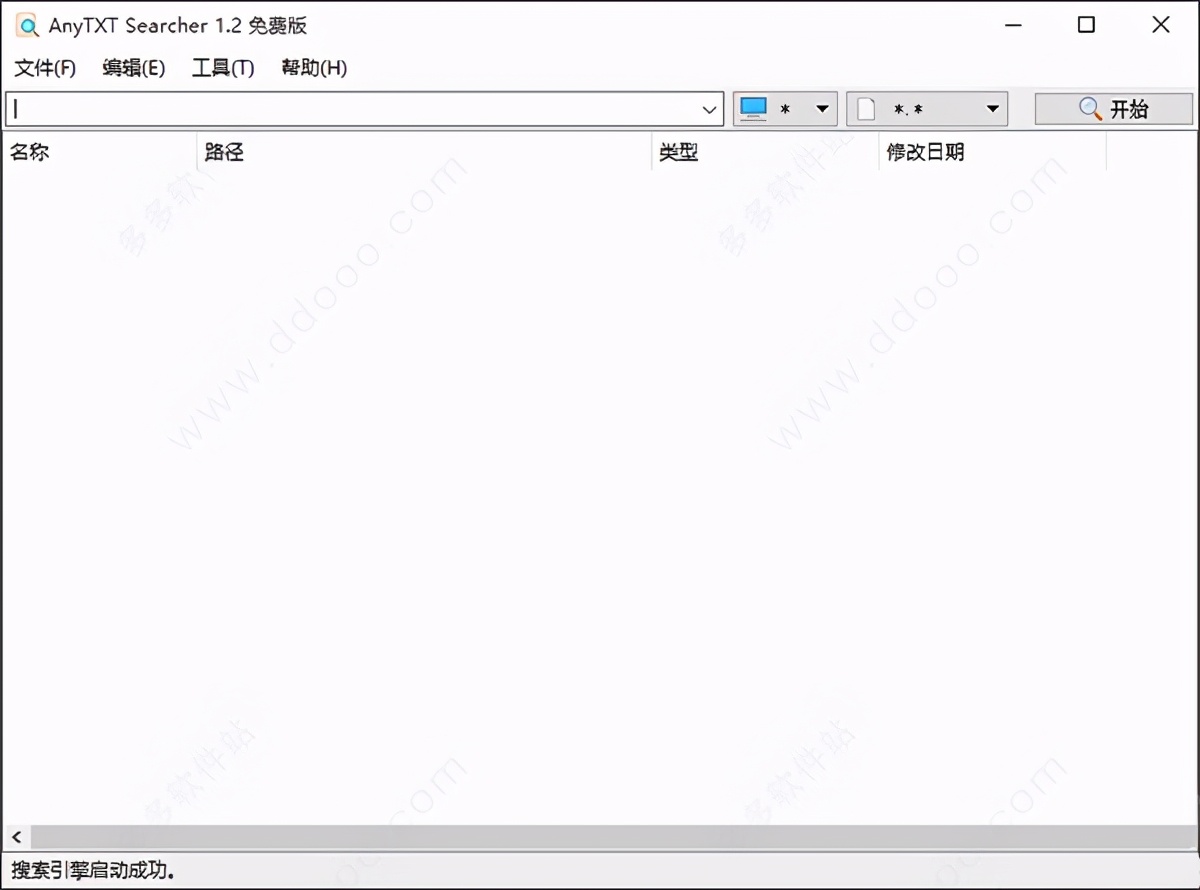Click the AnyTXT Searcher title bar icon

click(x=27, y=25)
